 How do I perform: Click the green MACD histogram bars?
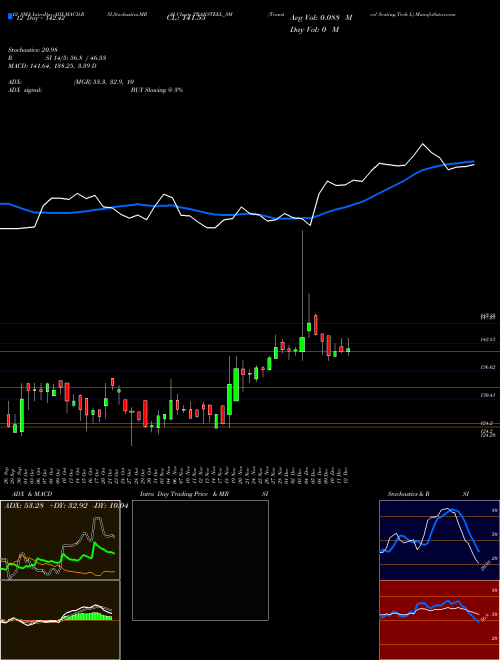click(x=88, y=616)
